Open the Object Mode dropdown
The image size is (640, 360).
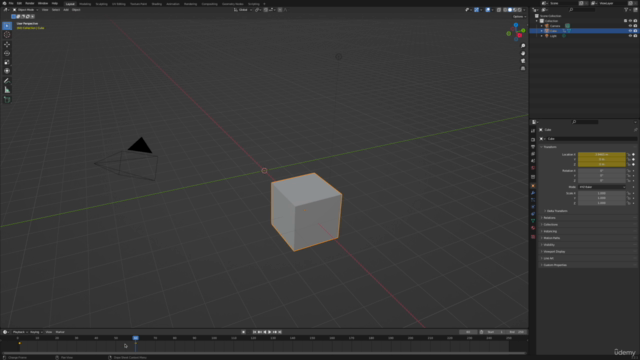pos(25,10)
